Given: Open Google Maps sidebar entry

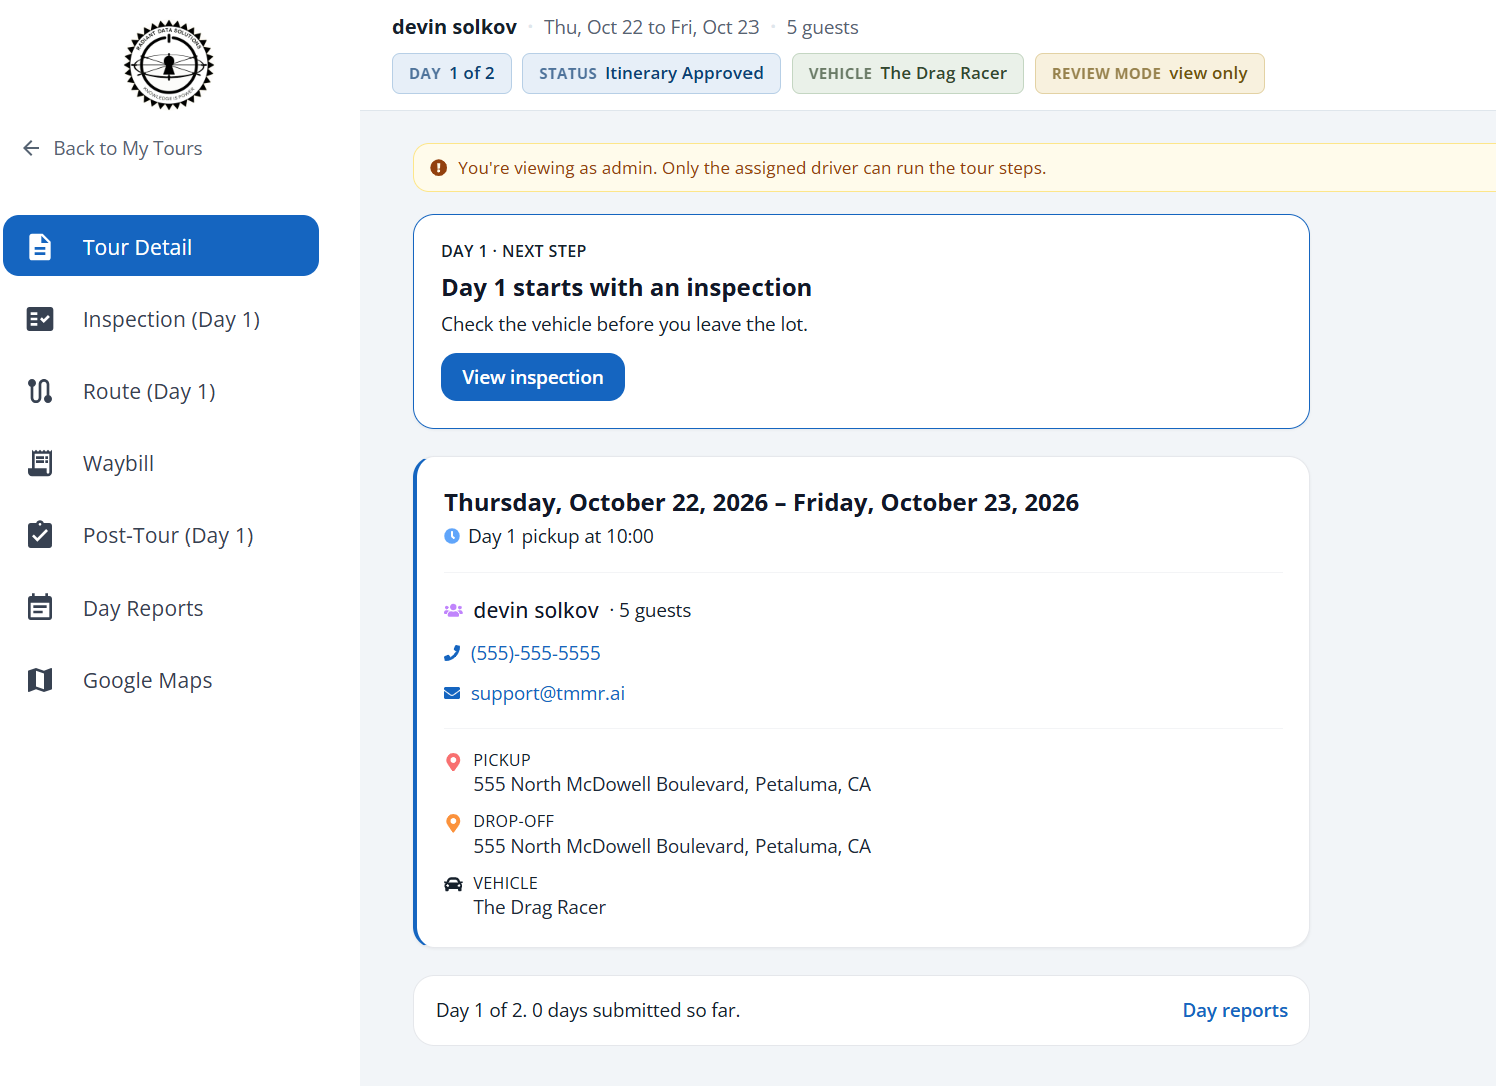Looking at the screenshot, I should coord(161,680).
